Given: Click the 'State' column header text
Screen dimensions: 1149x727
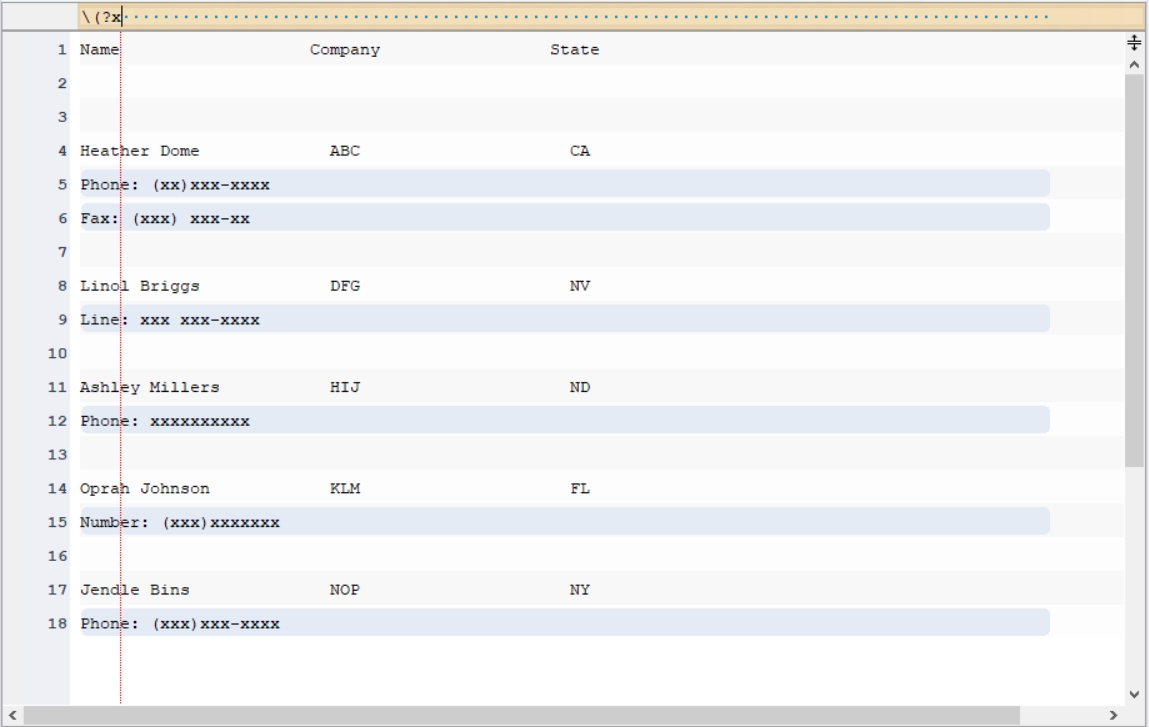Looking at the screenshot, I should [574, 50].
